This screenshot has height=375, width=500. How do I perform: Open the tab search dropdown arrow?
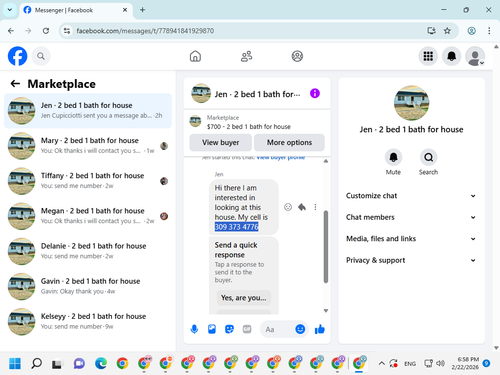[x=10, y=10]
